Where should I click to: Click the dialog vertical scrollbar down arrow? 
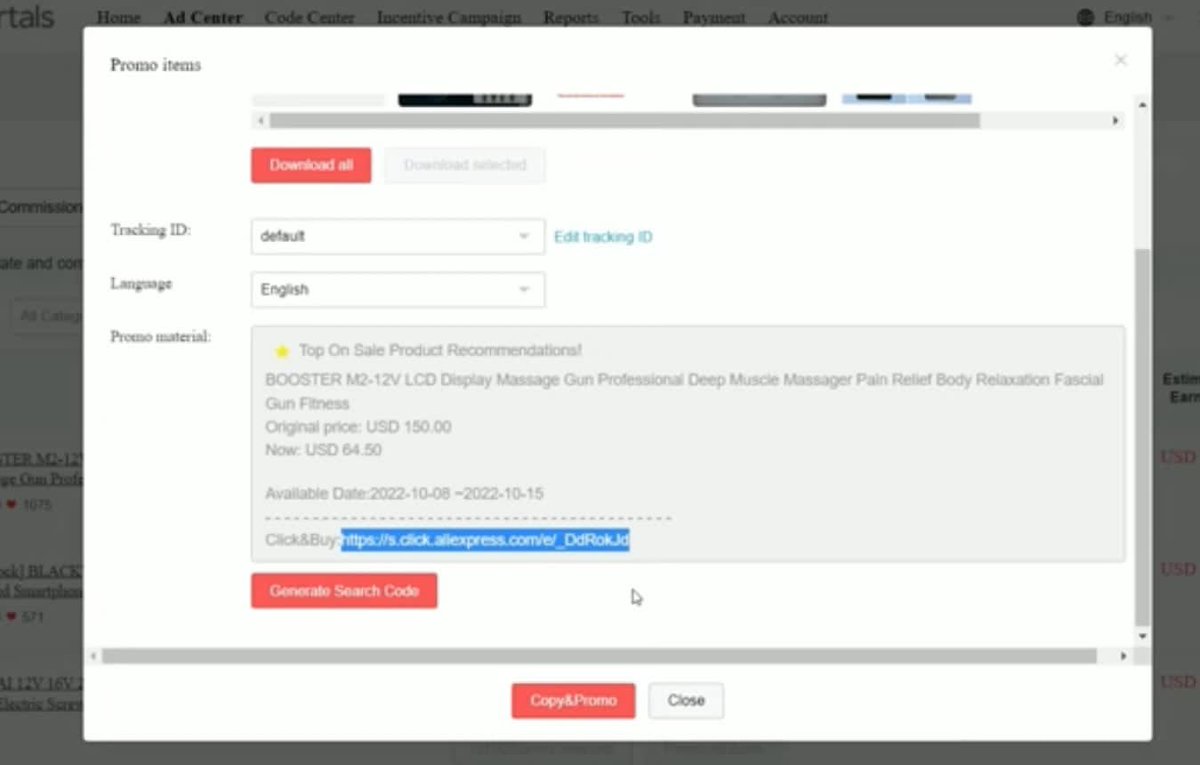[1143, 636]
